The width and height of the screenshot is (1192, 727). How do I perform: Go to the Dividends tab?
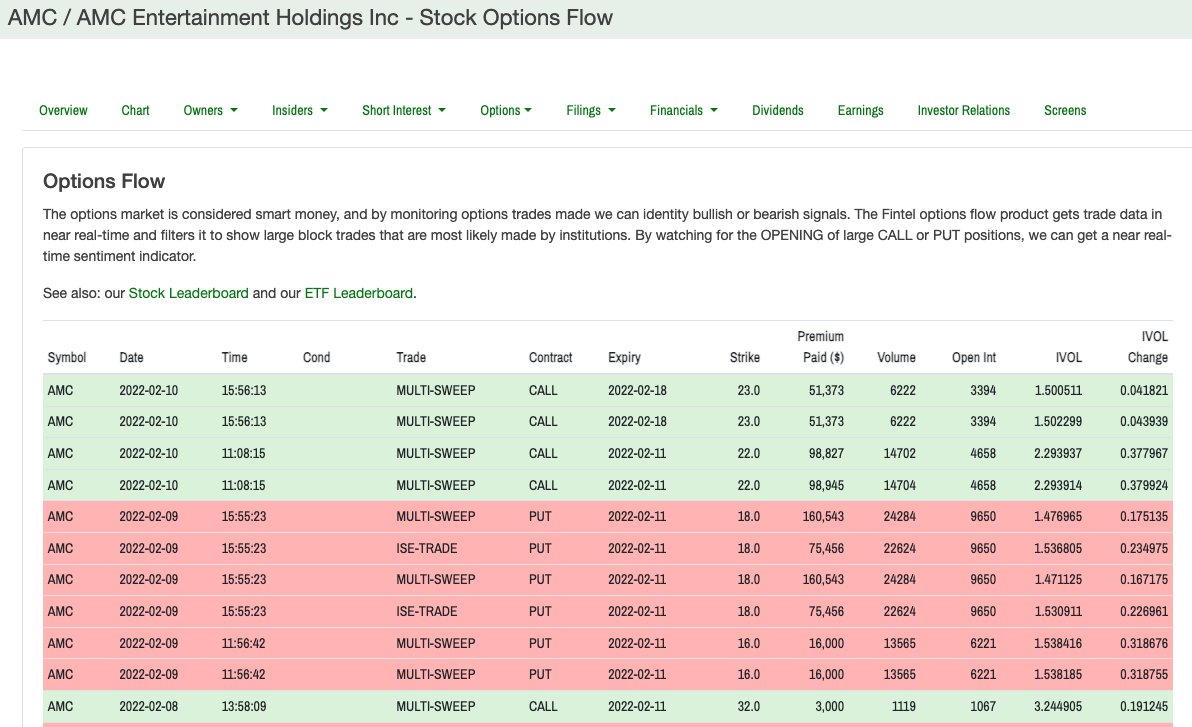coord(778,110)
